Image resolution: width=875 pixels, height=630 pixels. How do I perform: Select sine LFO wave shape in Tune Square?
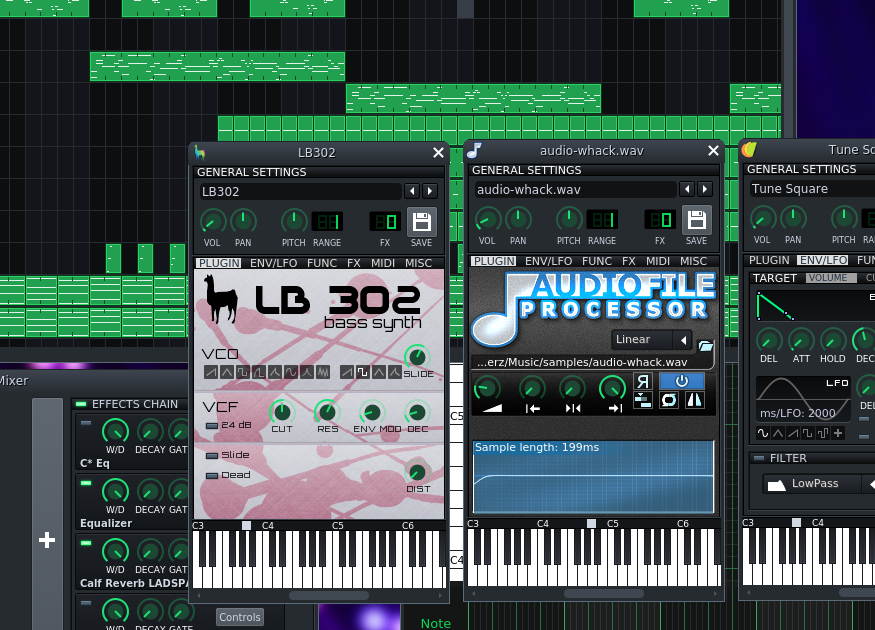pyautogui.click(x=763, y=433)
